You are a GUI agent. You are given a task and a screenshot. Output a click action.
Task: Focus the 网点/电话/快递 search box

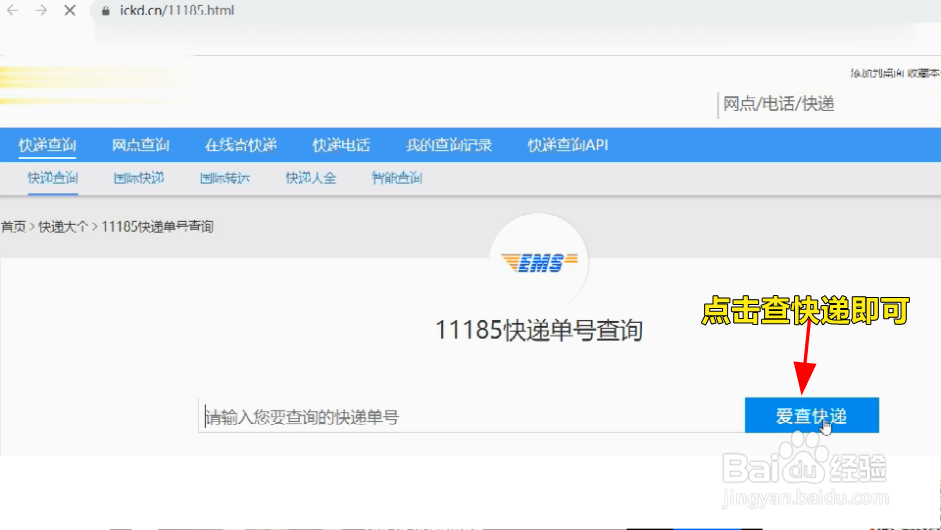829,104
